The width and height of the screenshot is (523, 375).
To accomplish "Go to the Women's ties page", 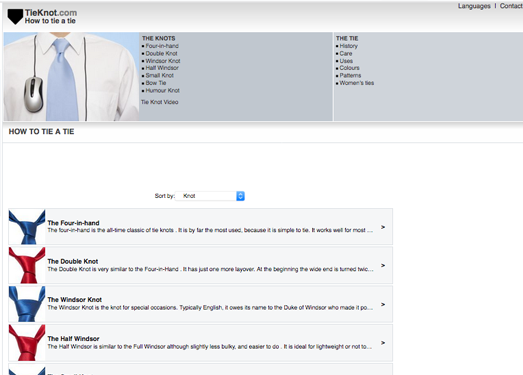I will (x=357, y=83).
